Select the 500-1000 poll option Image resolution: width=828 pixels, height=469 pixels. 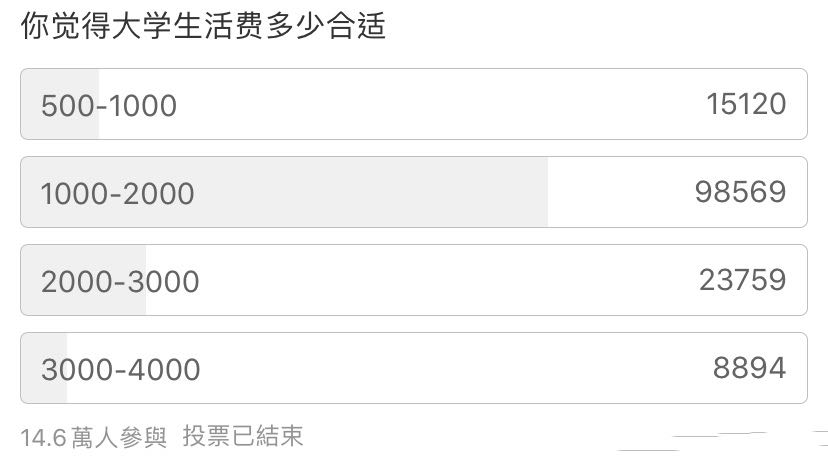[109, 105]
